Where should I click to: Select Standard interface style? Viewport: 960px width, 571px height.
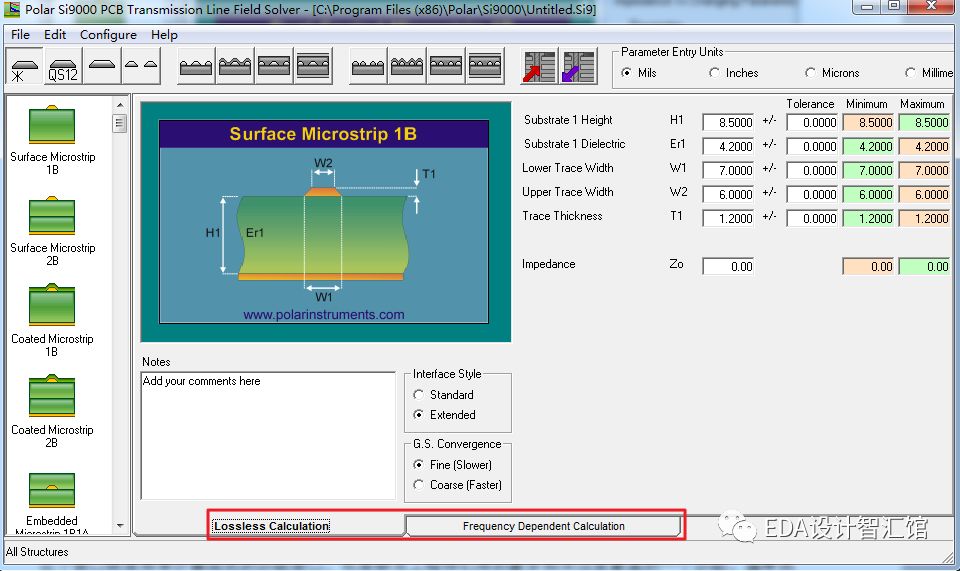click(444, 395)
